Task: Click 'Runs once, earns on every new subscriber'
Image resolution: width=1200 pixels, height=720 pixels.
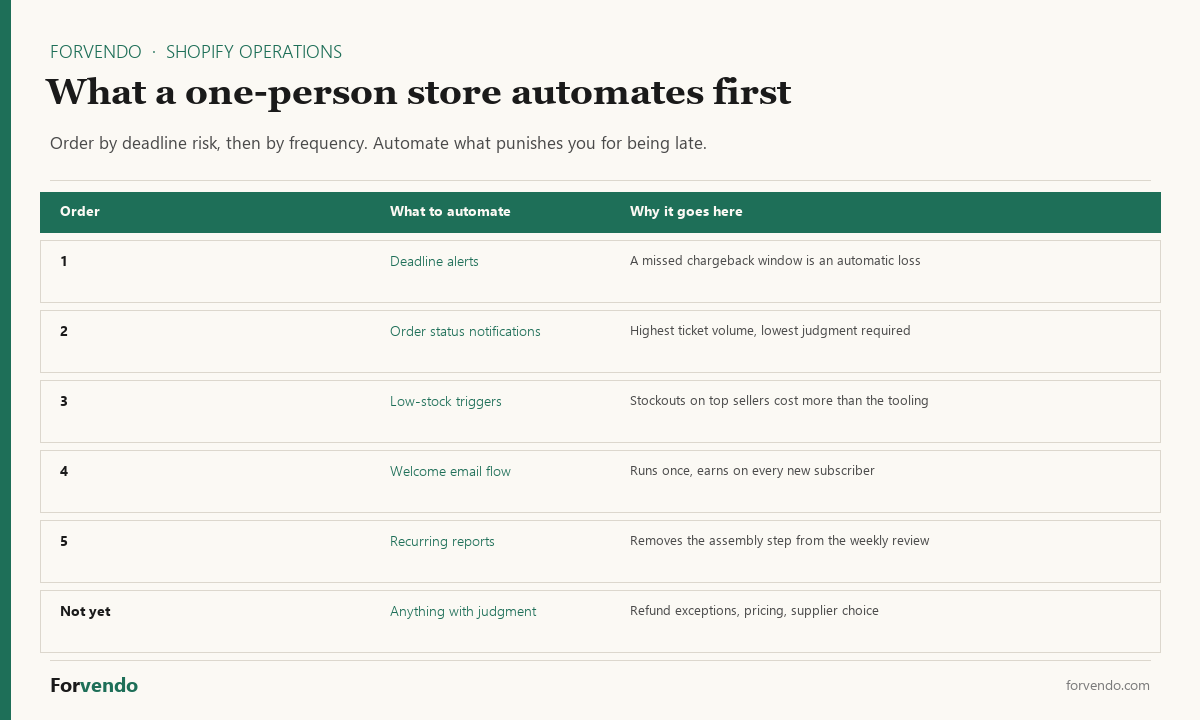Action: 752,471
